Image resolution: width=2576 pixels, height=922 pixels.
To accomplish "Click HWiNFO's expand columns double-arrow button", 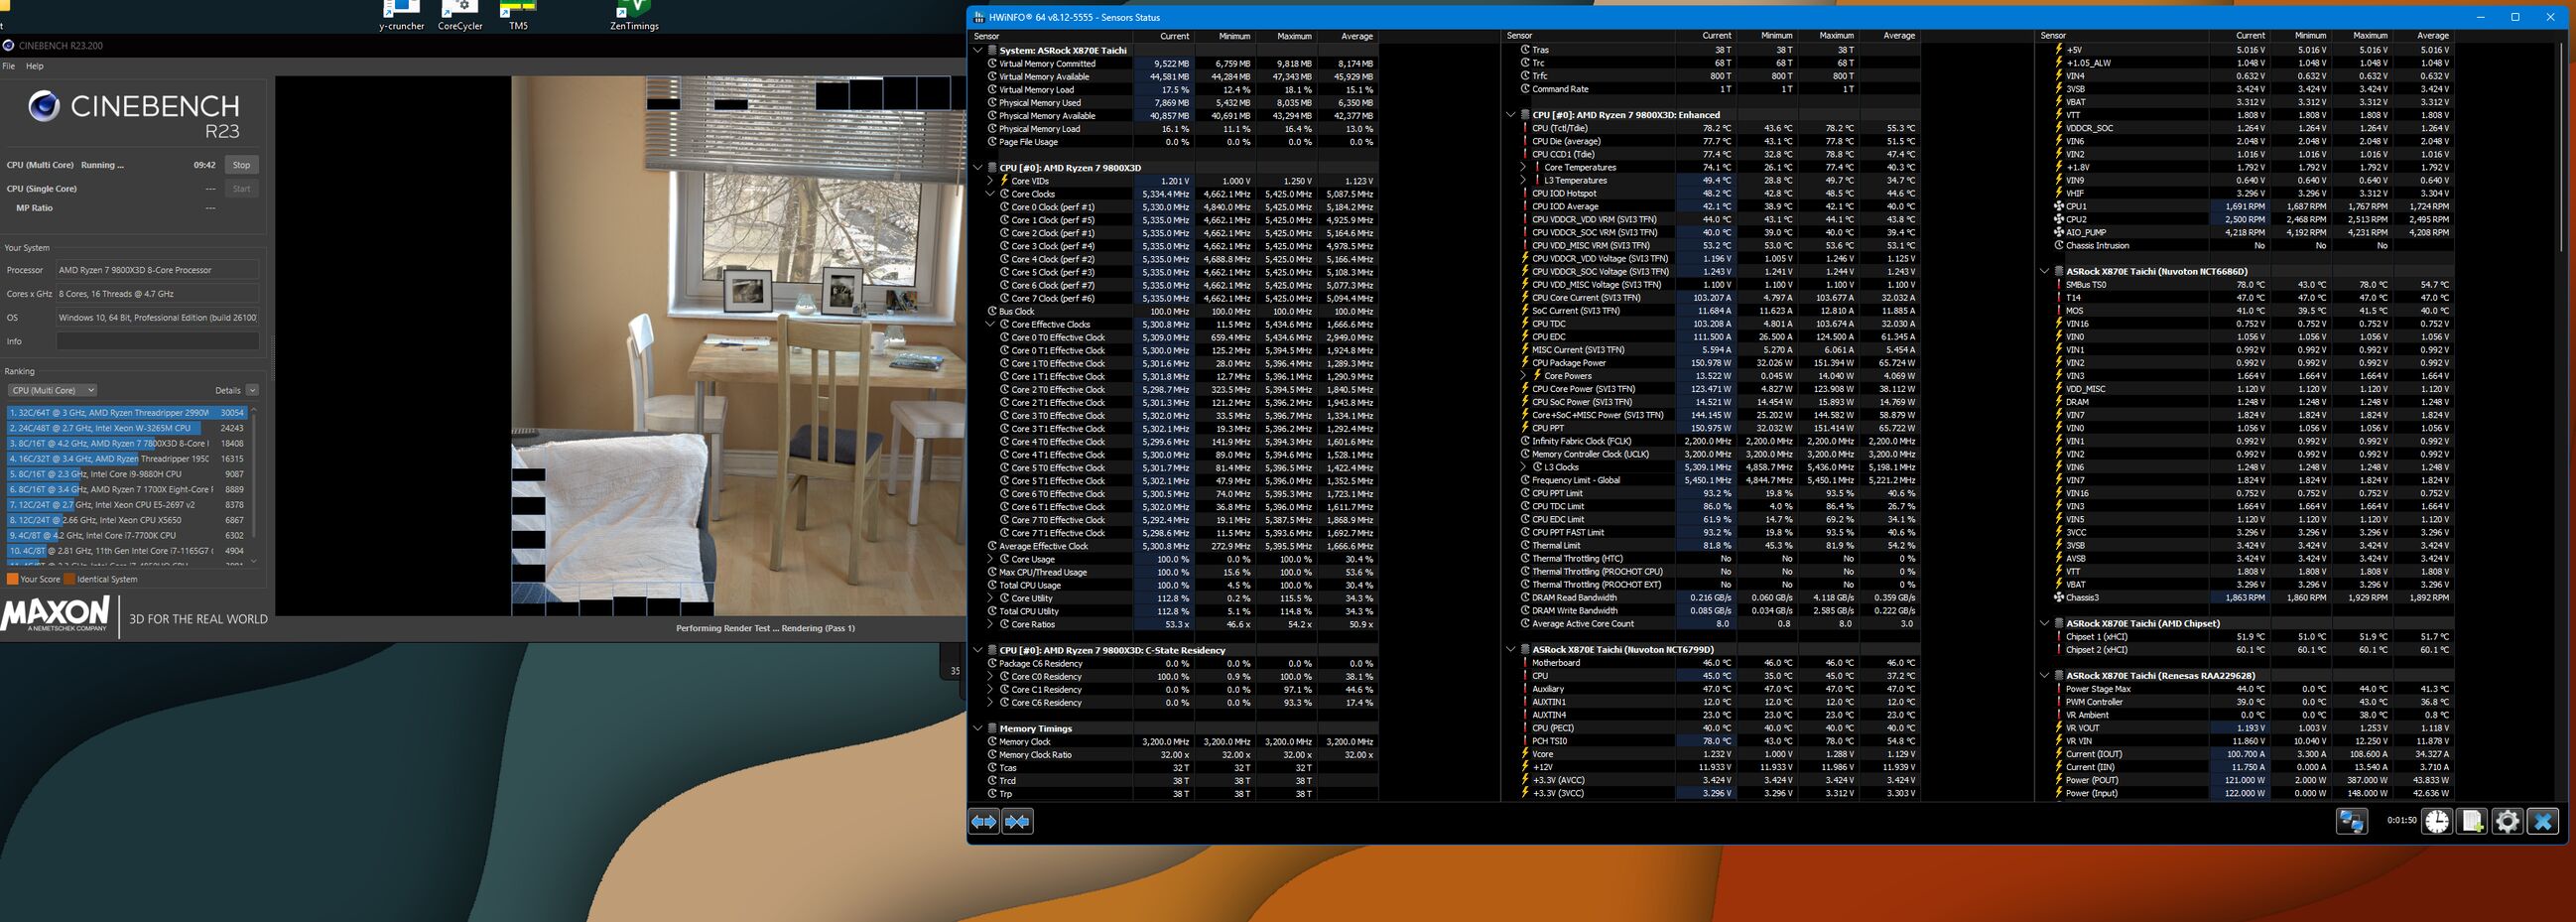I will click(984, 821).
